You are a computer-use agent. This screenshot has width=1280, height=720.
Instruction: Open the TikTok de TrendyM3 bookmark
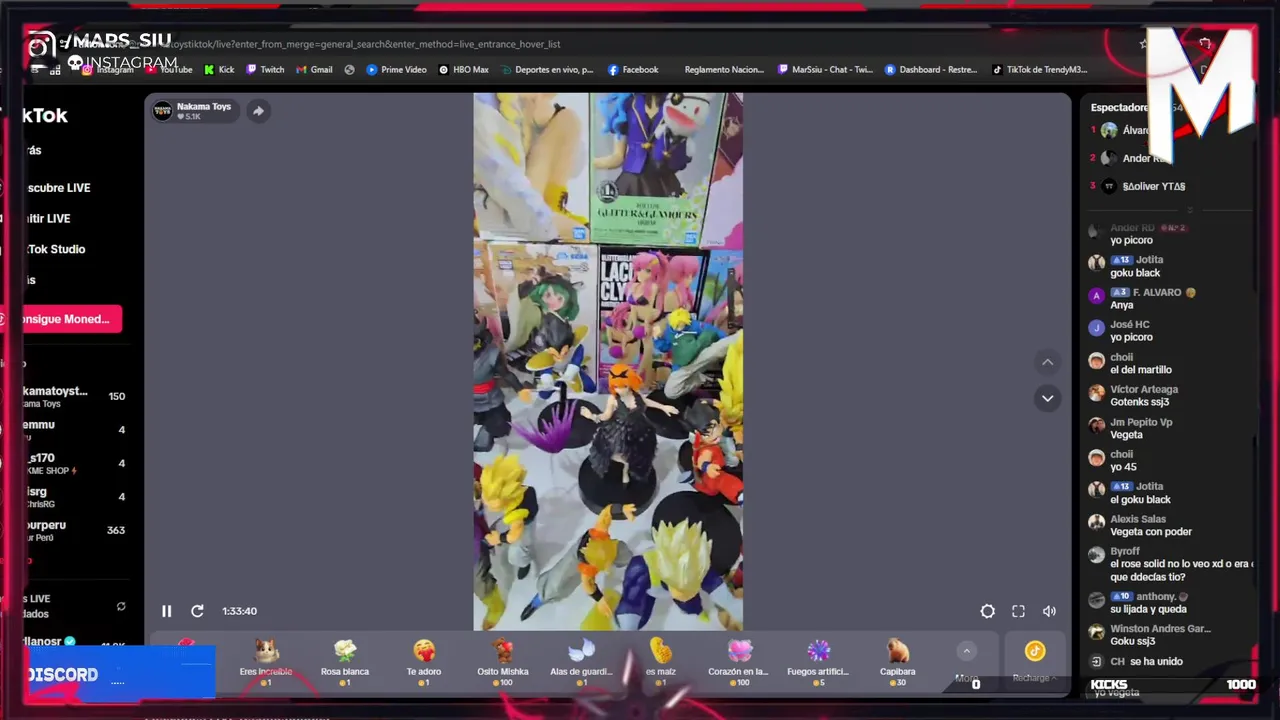pyautogui.click(x=1039, y=70)
